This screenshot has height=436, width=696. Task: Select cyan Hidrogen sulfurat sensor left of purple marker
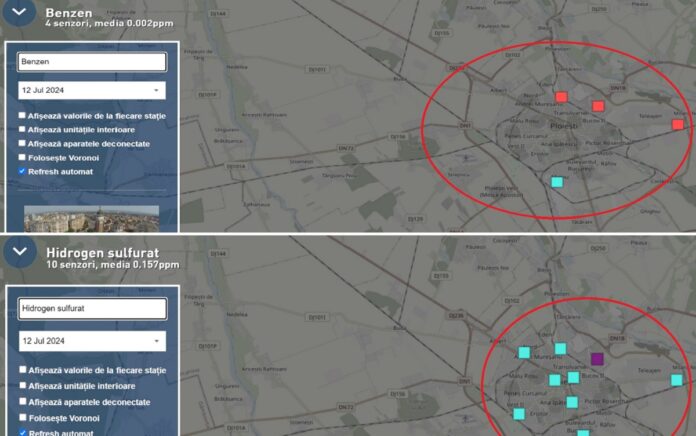pyautogui.click(x=560, y=349)
